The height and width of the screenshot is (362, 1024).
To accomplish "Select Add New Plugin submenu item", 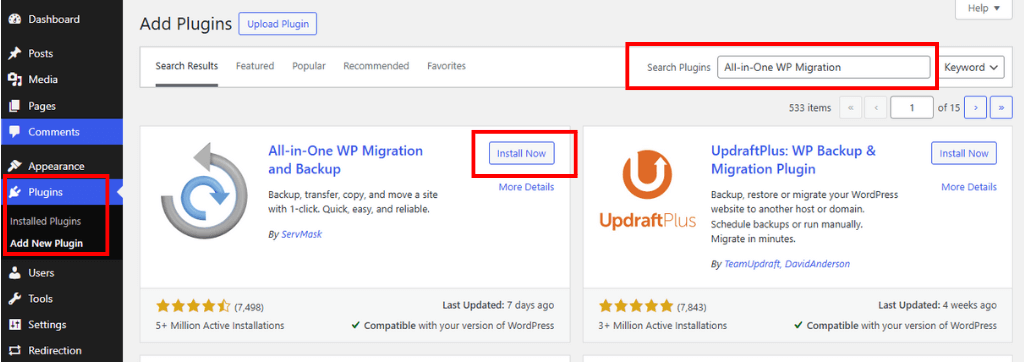I will tap(46, 244).
